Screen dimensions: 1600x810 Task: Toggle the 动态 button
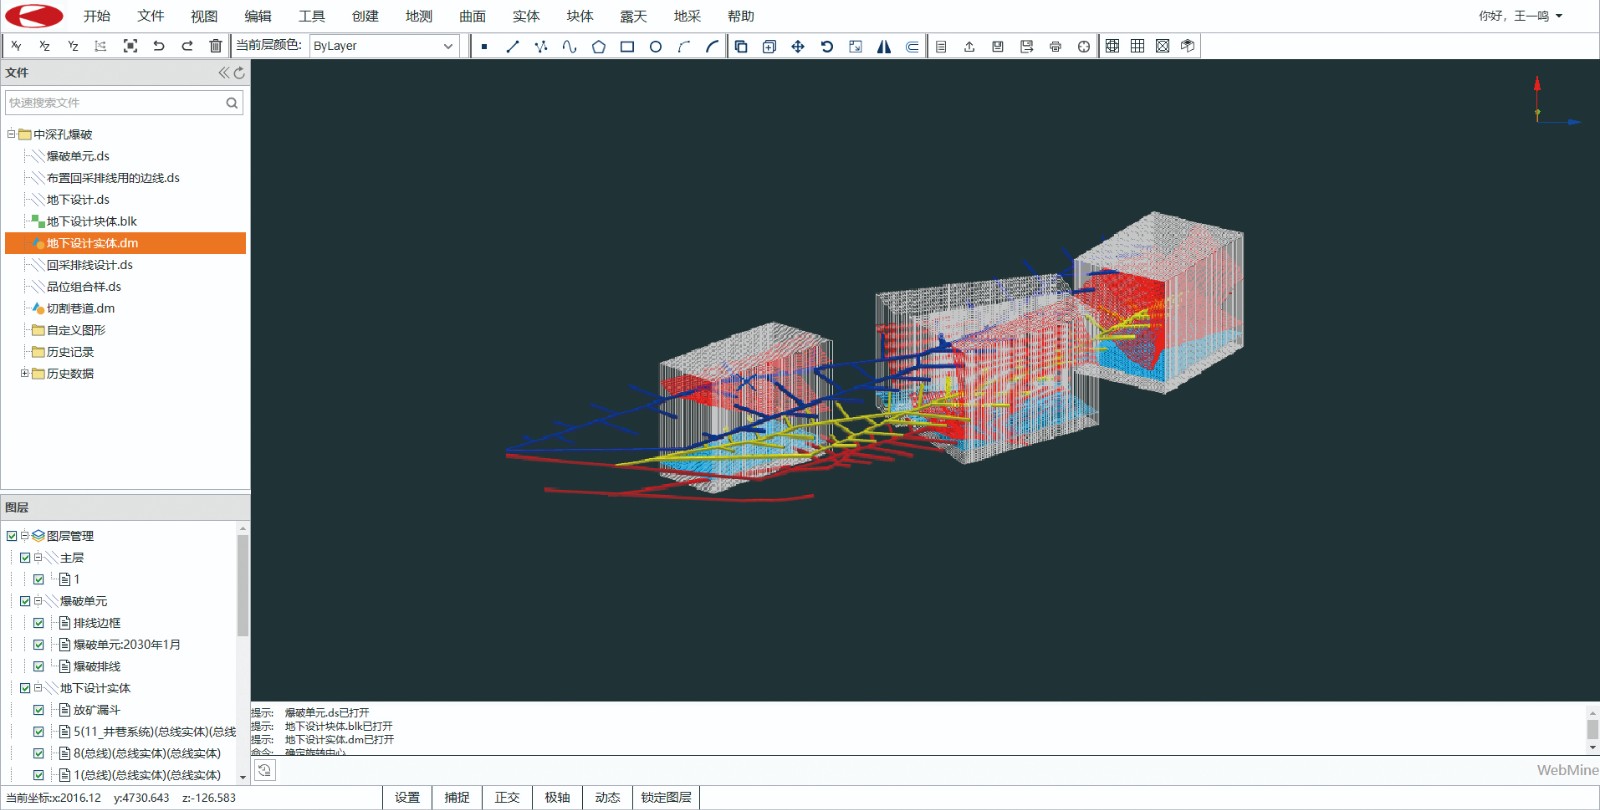click(607, 797)
